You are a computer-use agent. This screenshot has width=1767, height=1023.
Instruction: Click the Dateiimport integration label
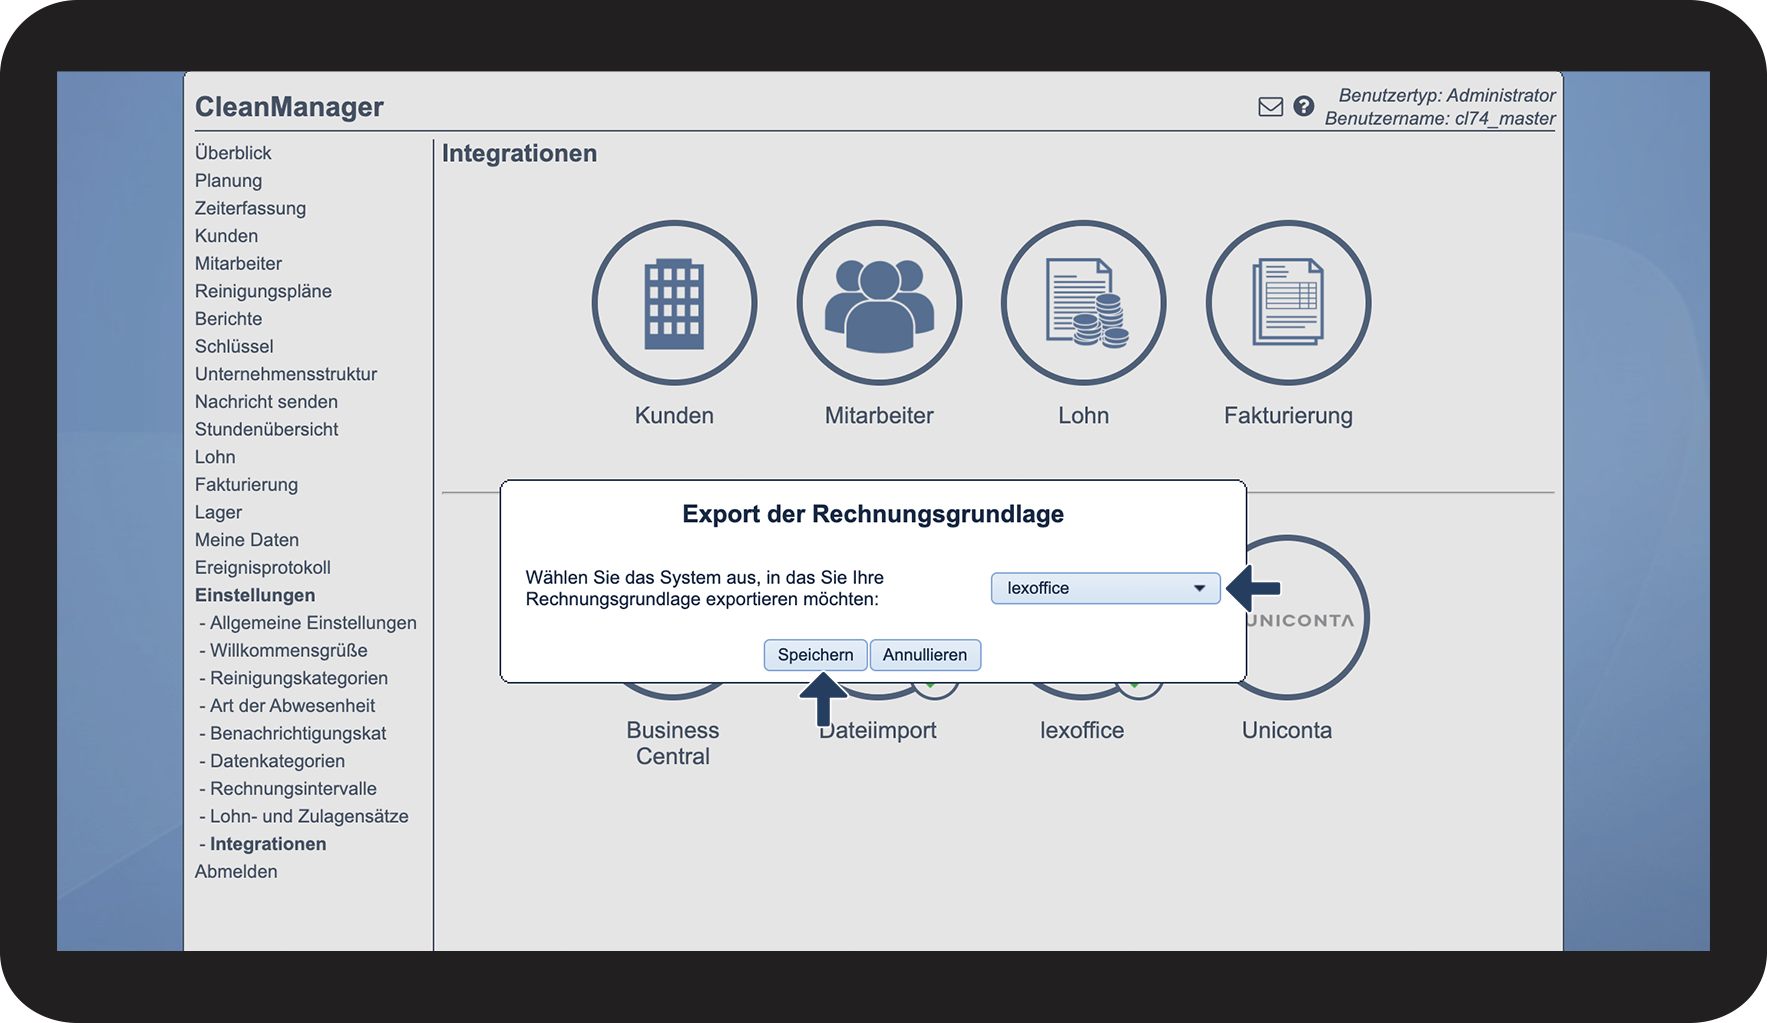pos(878,730)
